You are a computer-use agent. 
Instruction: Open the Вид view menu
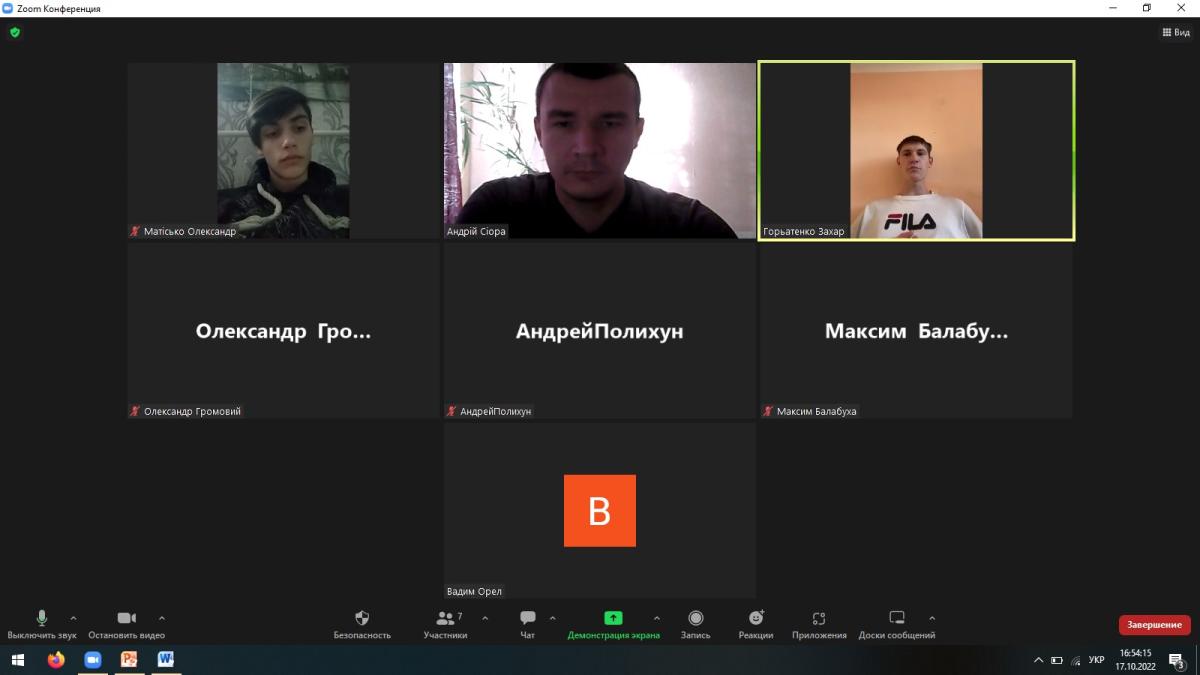click(x=1176, y=32)
